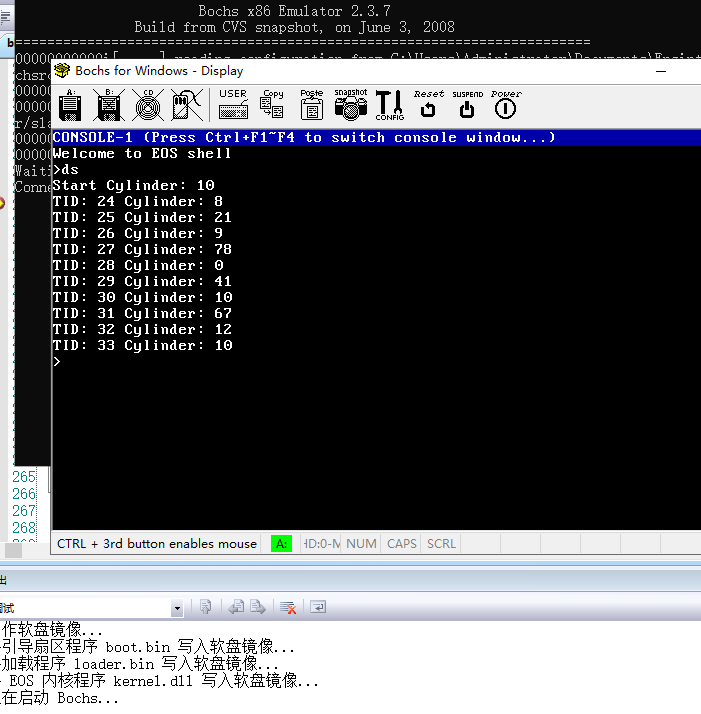This screenshot has height=714, width=701.
Task: Click the loader.bin output message line
Action: click(139, 664)
